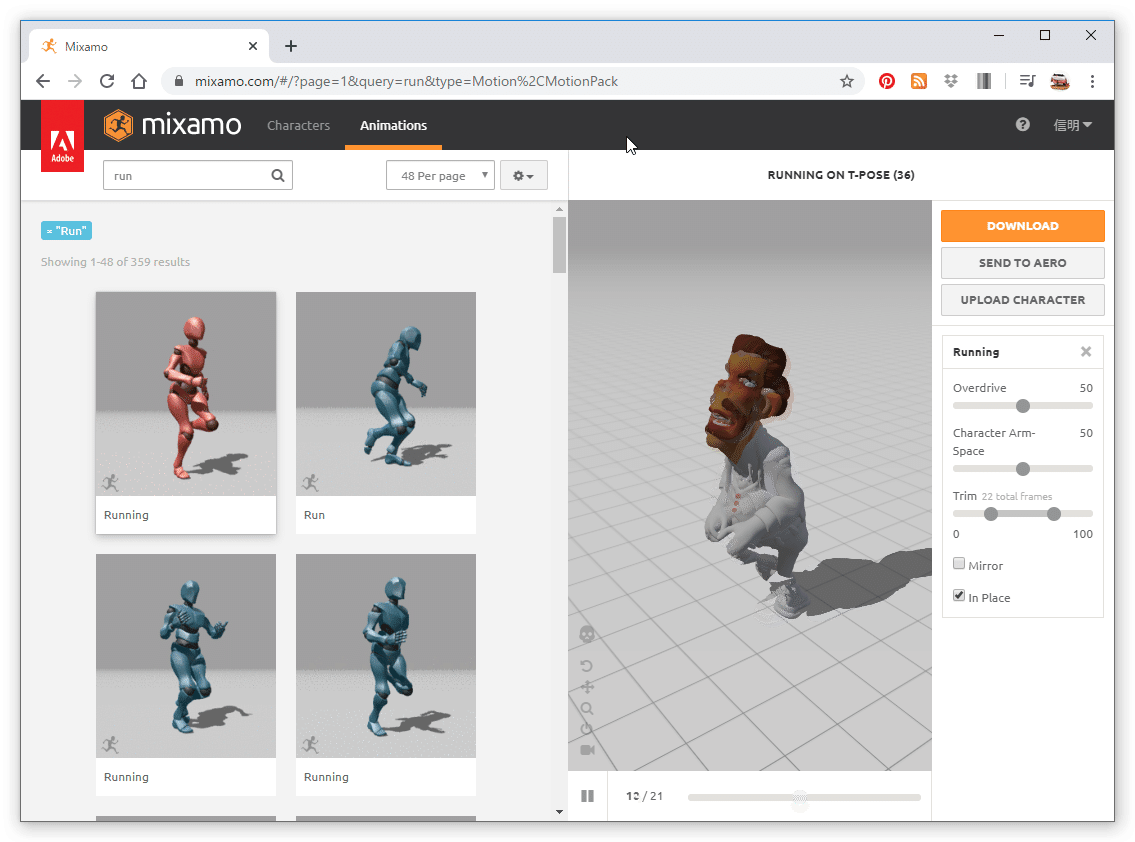
Task: Switch to the Animations tab
Action: tap(393, 125)
